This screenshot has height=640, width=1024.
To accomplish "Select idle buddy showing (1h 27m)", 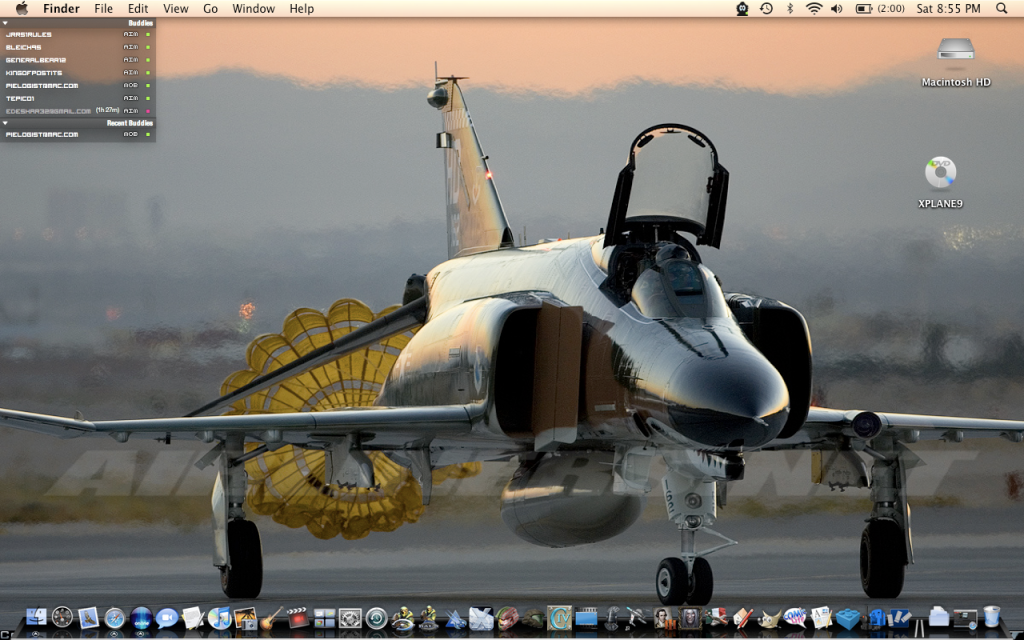I will [x=78, y=110].
